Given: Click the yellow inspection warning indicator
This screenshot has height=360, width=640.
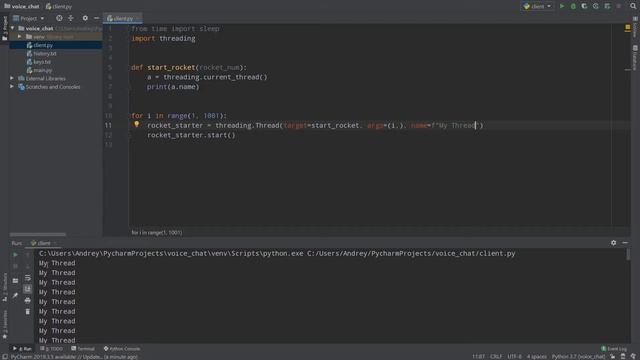Looking at the screenshot, I should [x=627, y=28].
